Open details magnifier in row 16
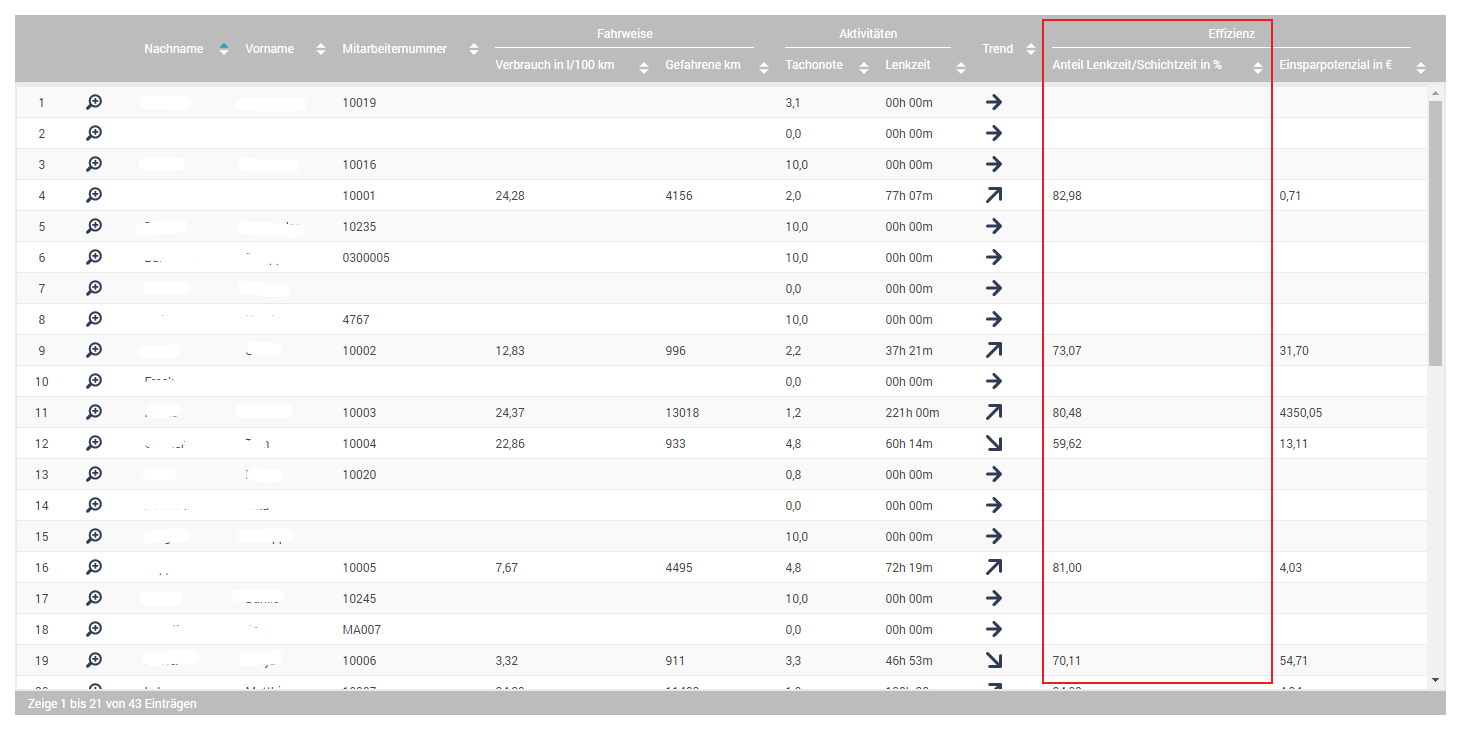The height and width of the screenshot is (730, 1461). tap(94, 567)
